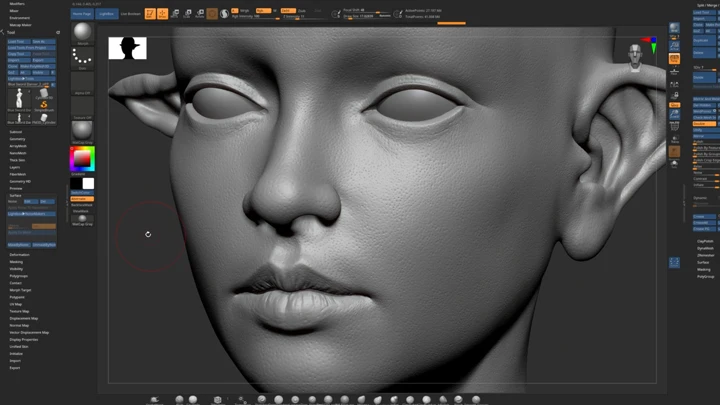Click the Focal Shift slider
The image size is (720, 405).
[367, 10]
